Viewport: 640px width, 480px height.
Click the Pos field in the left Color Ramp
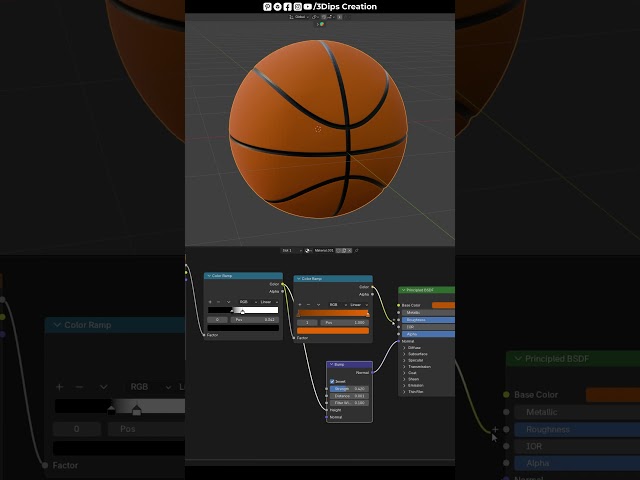(x=254, y=320)
